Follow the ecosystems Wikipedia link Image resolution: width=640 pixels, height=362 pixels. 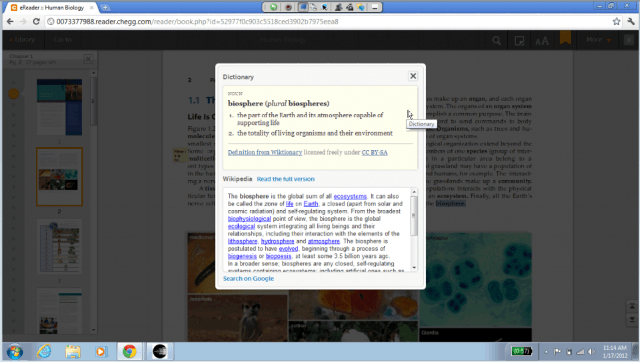click(x=350, y=196)
